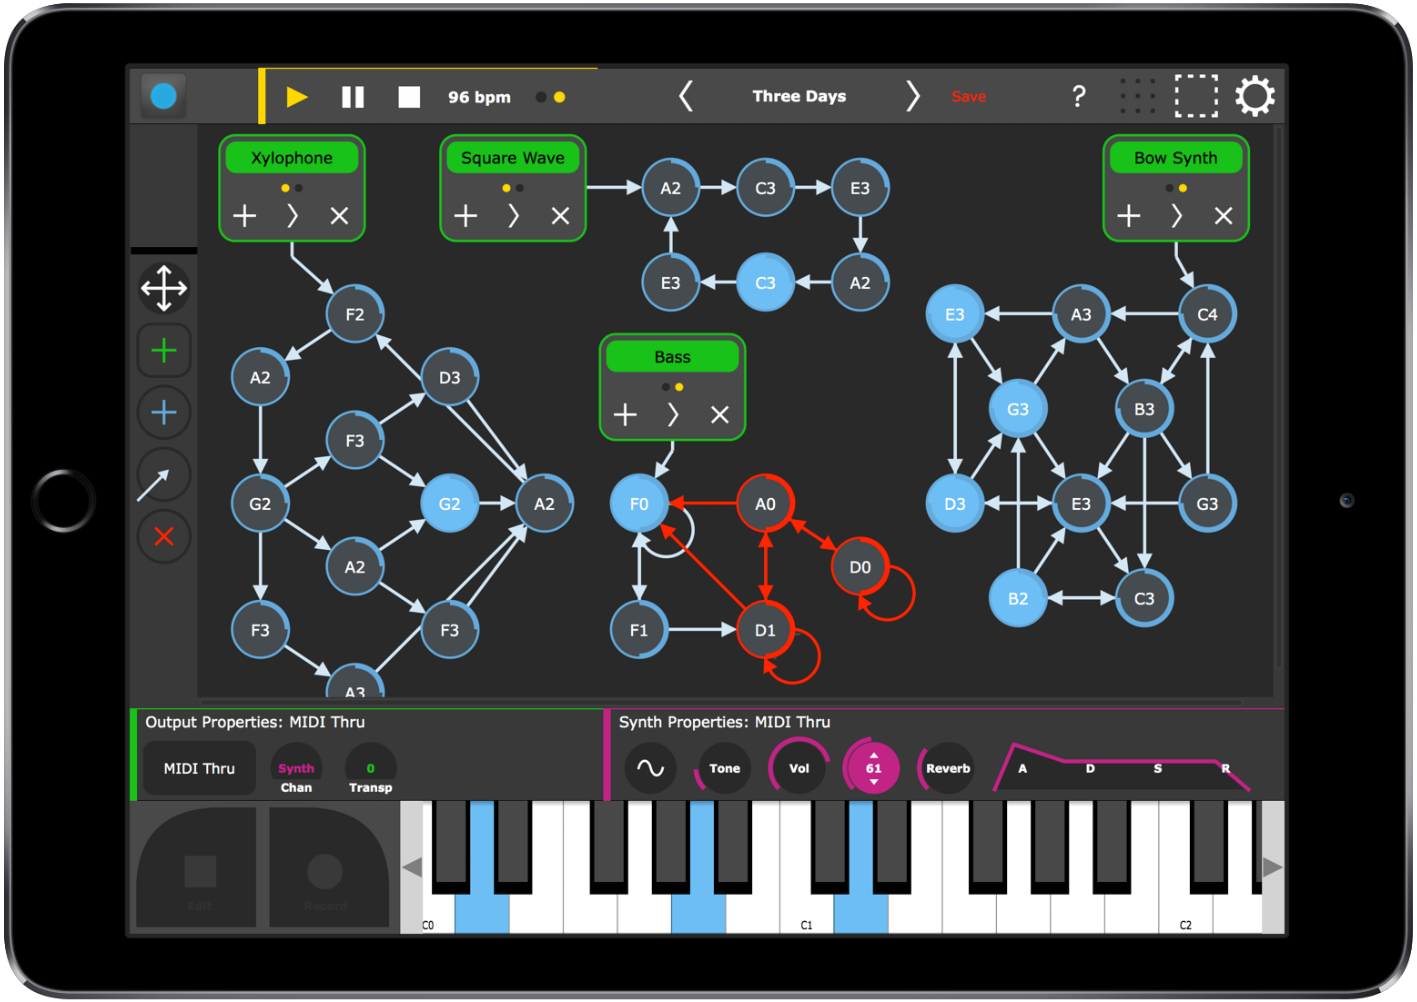Adjust the Vol knob in Synth Properties
This screenshot has width=1417, height=1002.
click(x=798, y=768)
